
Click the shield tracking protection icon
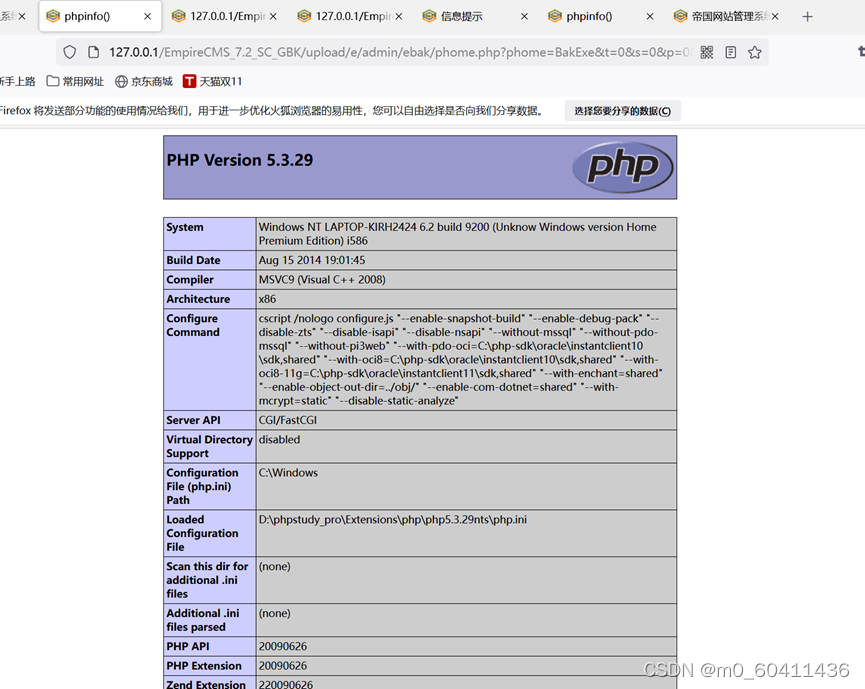click(70, 52)
